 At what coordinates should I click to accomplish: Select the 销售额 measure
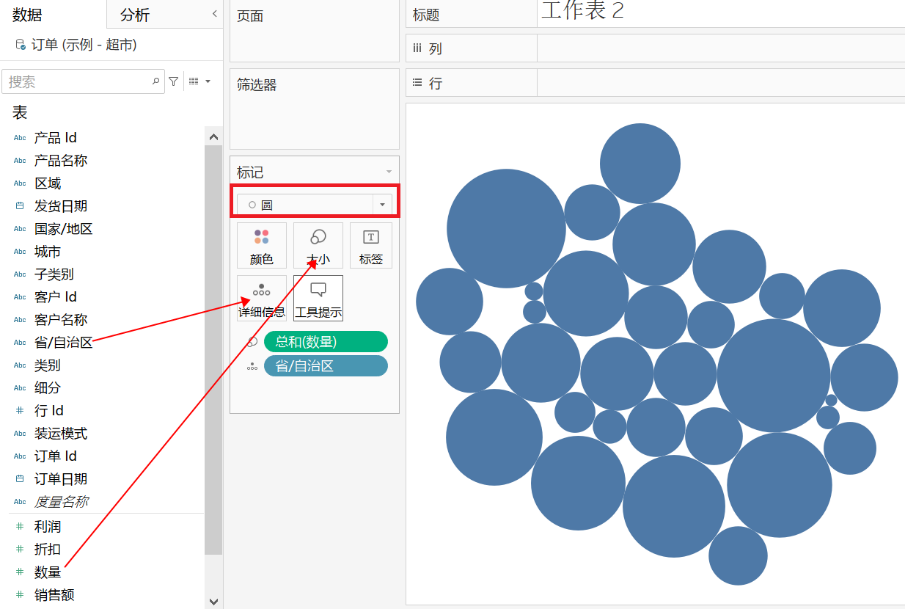click(54, 595)
